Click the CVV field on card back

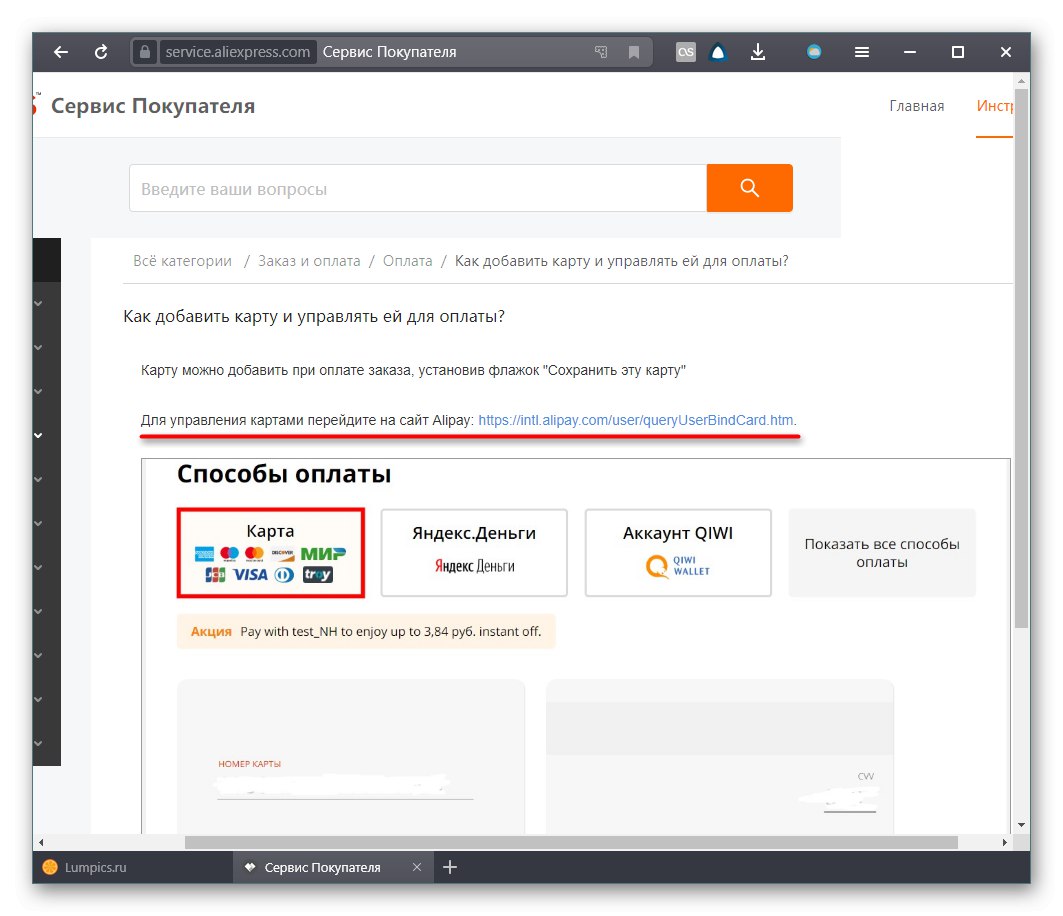[849, 799]
